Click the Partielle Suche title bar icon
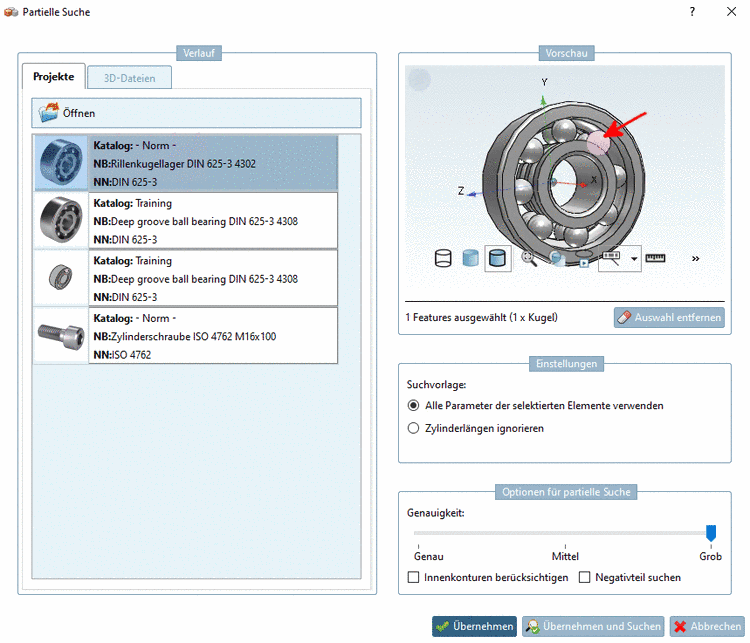 [11, 12]
